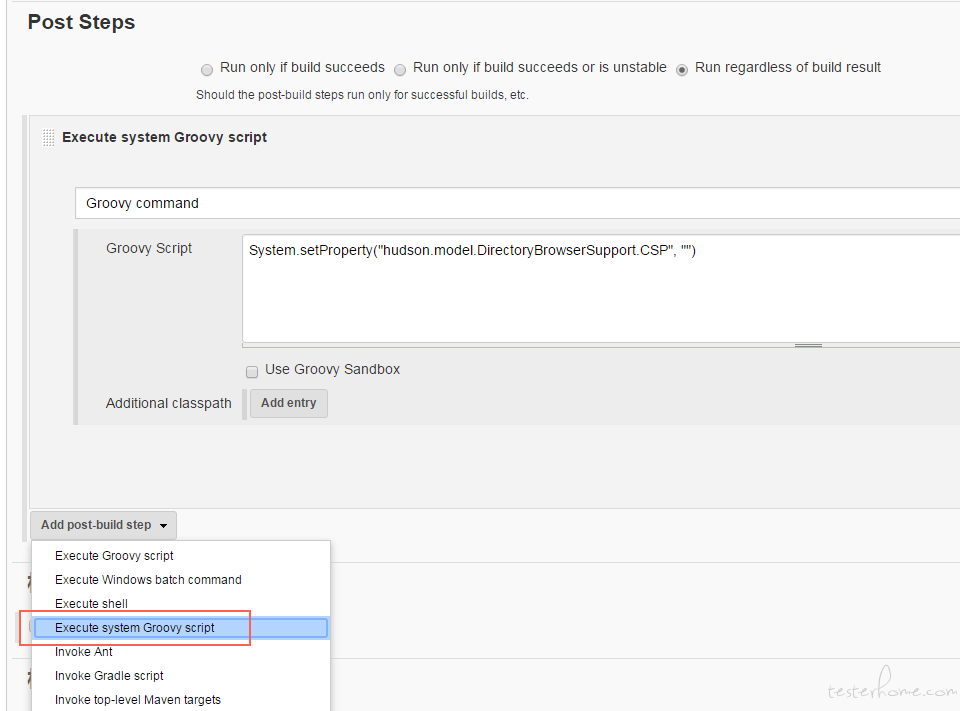Select Run only if build succeeds radio
Viewport: 960px width, 711px height.
pos(207,70)
